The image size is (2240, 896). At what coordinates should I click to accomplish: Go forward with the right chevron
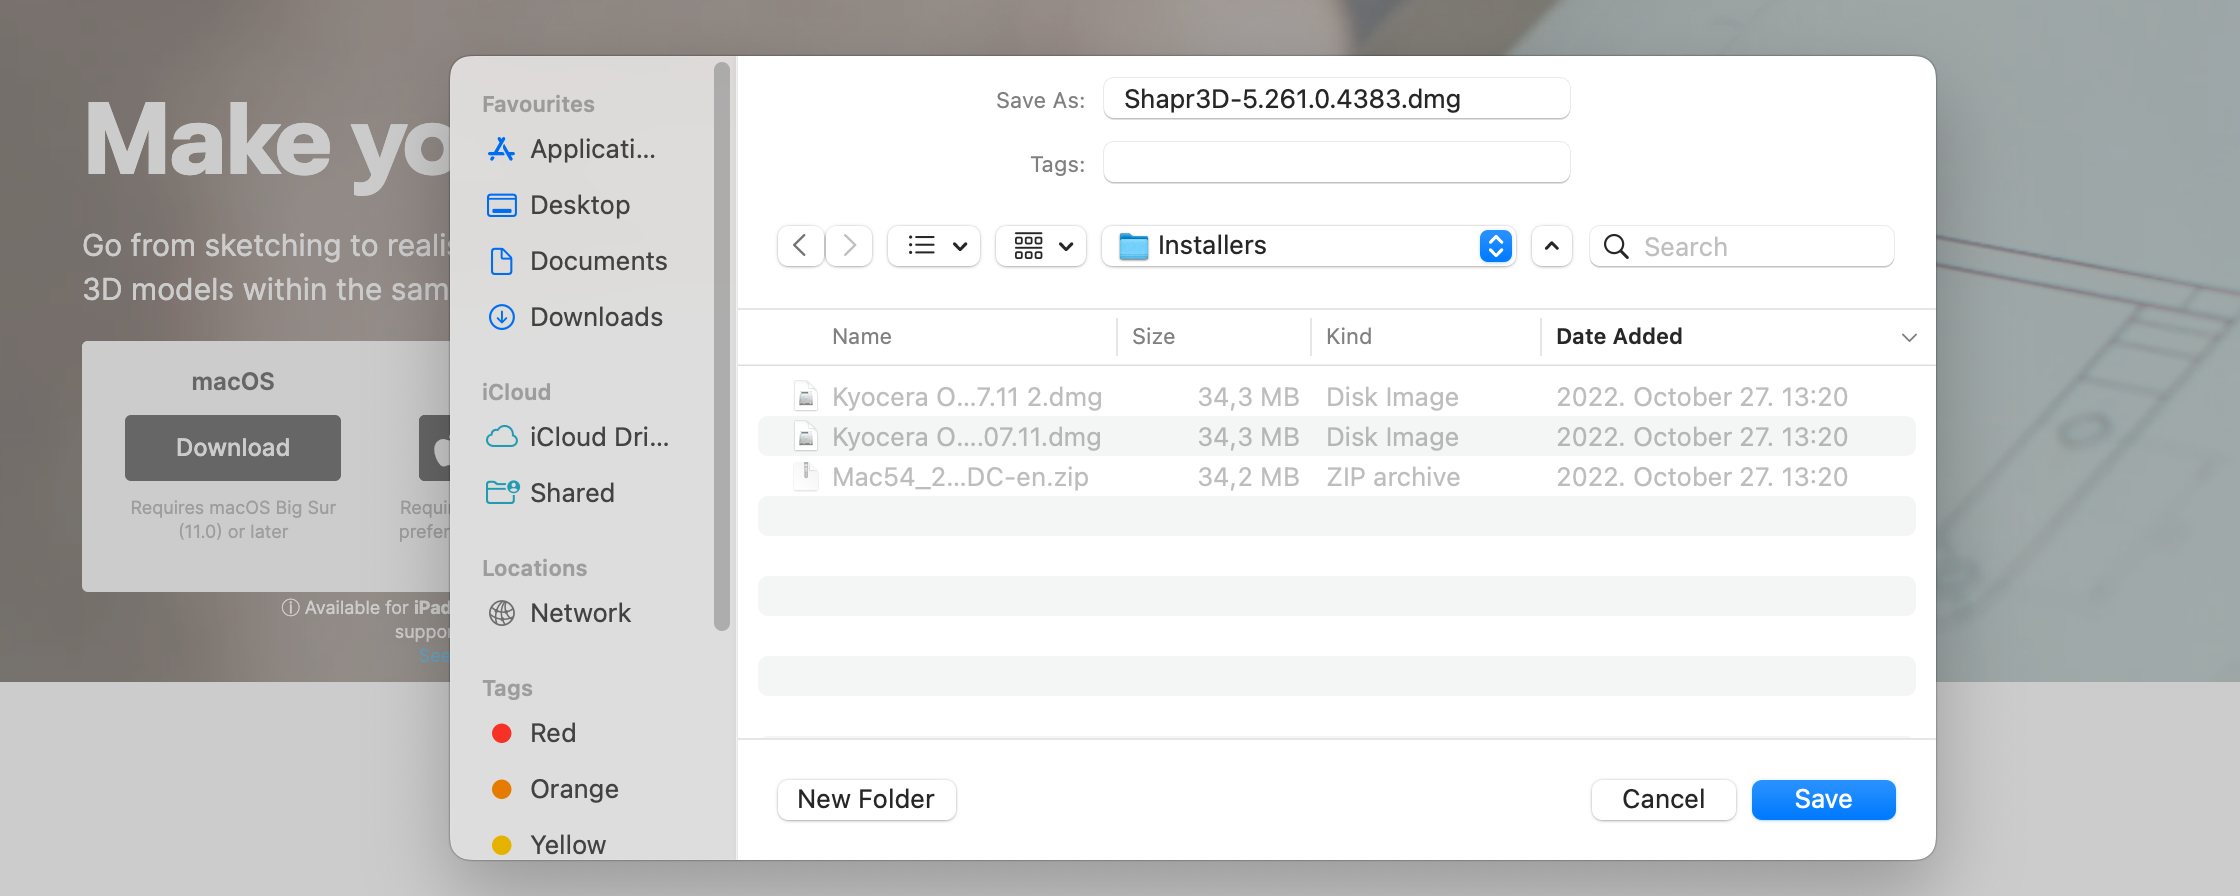(849, 246)
